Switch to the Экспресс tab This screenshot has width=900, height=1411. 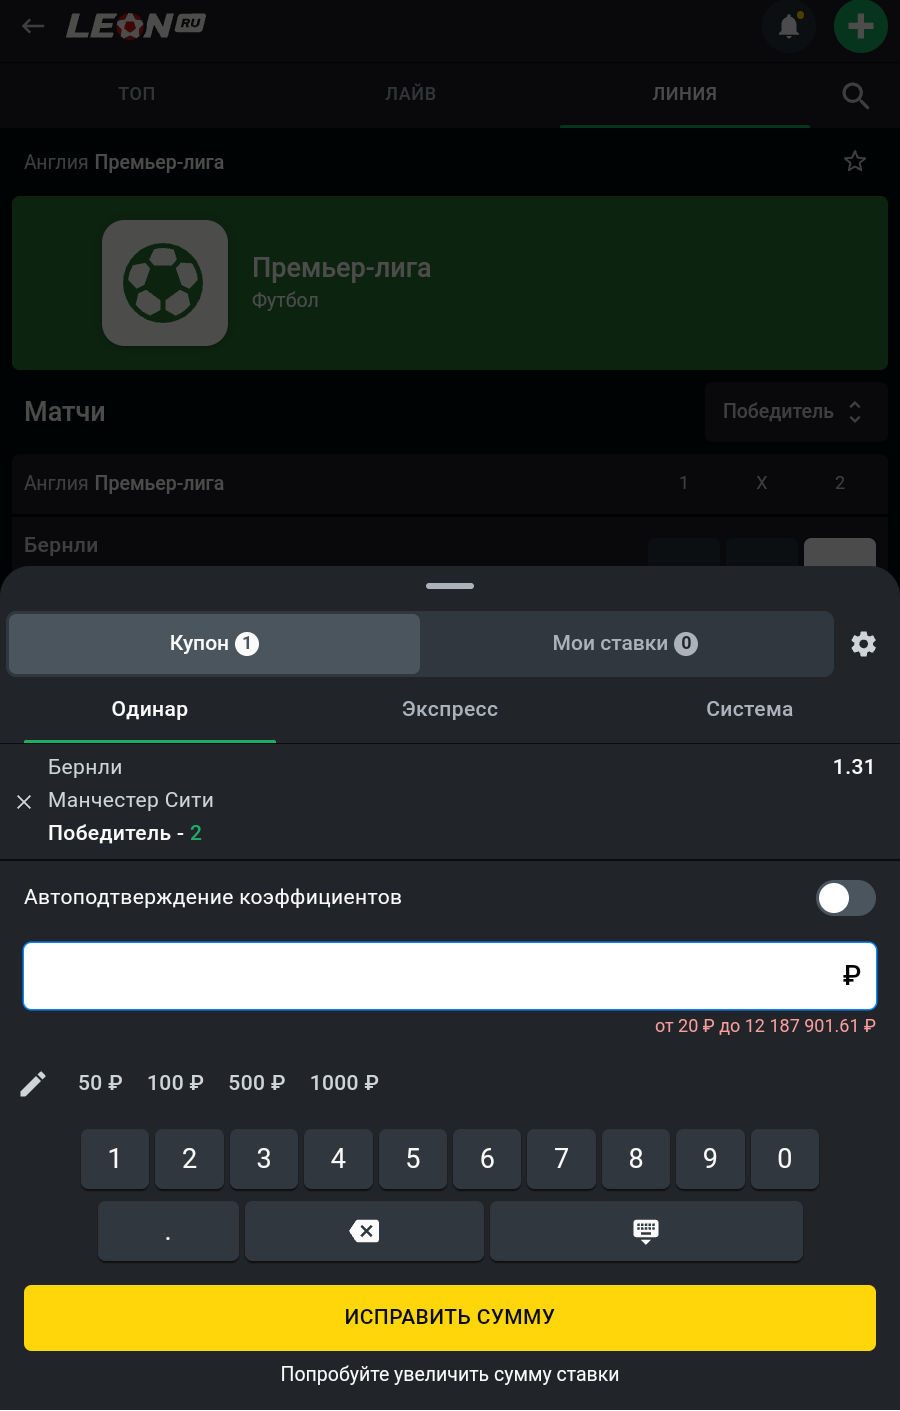click(450, 709)
